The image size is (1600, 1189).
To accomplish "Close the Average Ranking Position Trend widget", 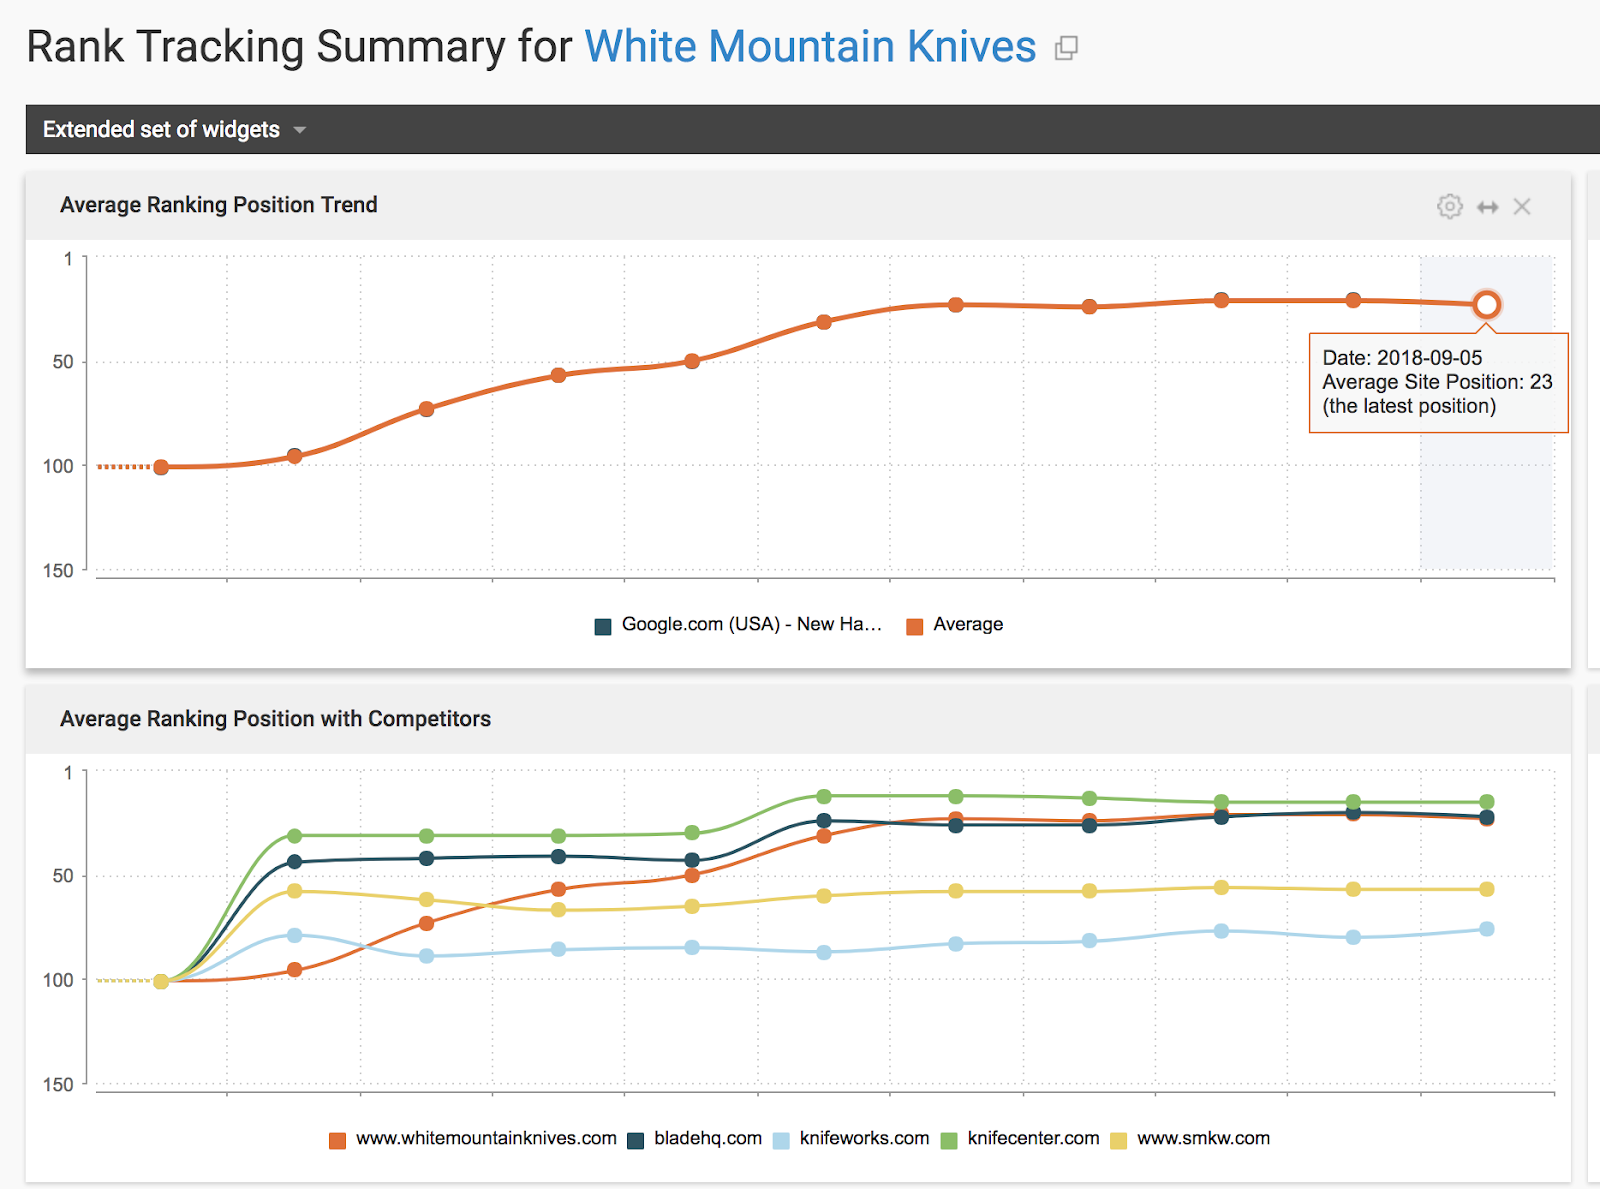I will coord(1522,207).
